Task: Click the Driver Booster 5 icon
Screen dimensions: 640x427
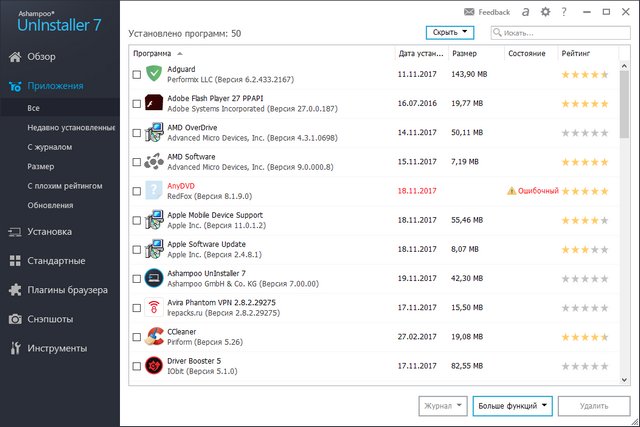Action: coord(154,366)
